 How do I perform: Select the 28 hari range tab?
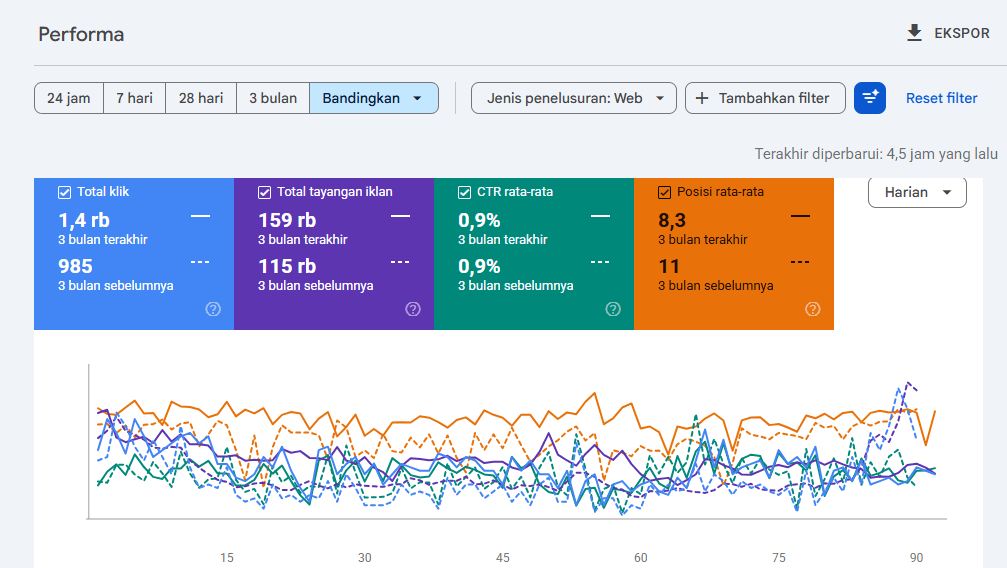[201, 98]
